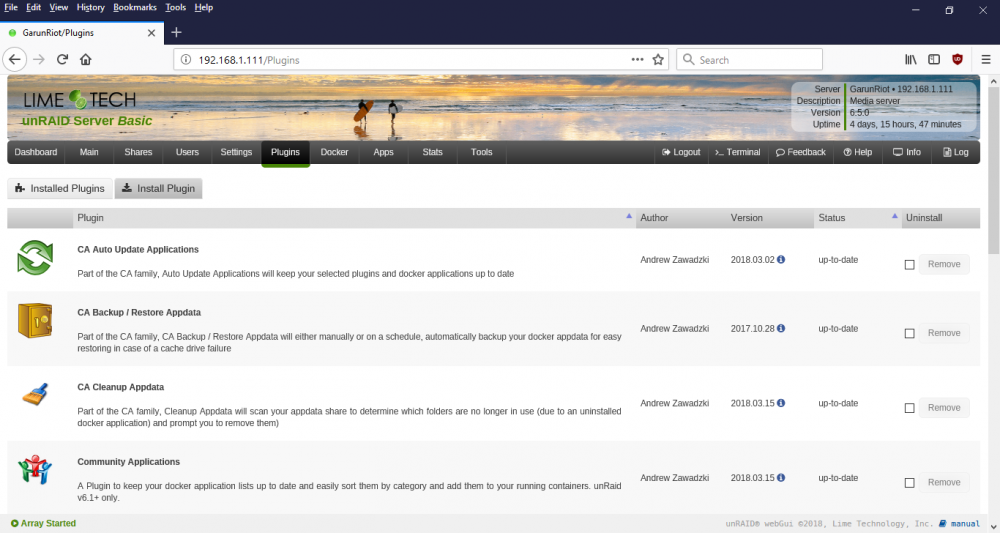
Task: Tick uninstall checkbox for CA Backup / Restore Appdata
Action: 909,333
